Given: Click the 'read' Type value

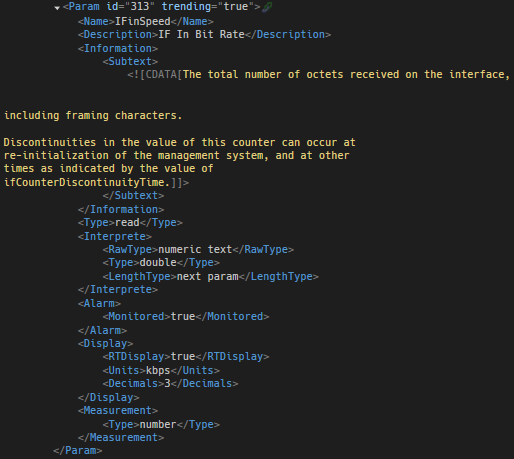Looking at the screenshot, I should click(127, 222).
